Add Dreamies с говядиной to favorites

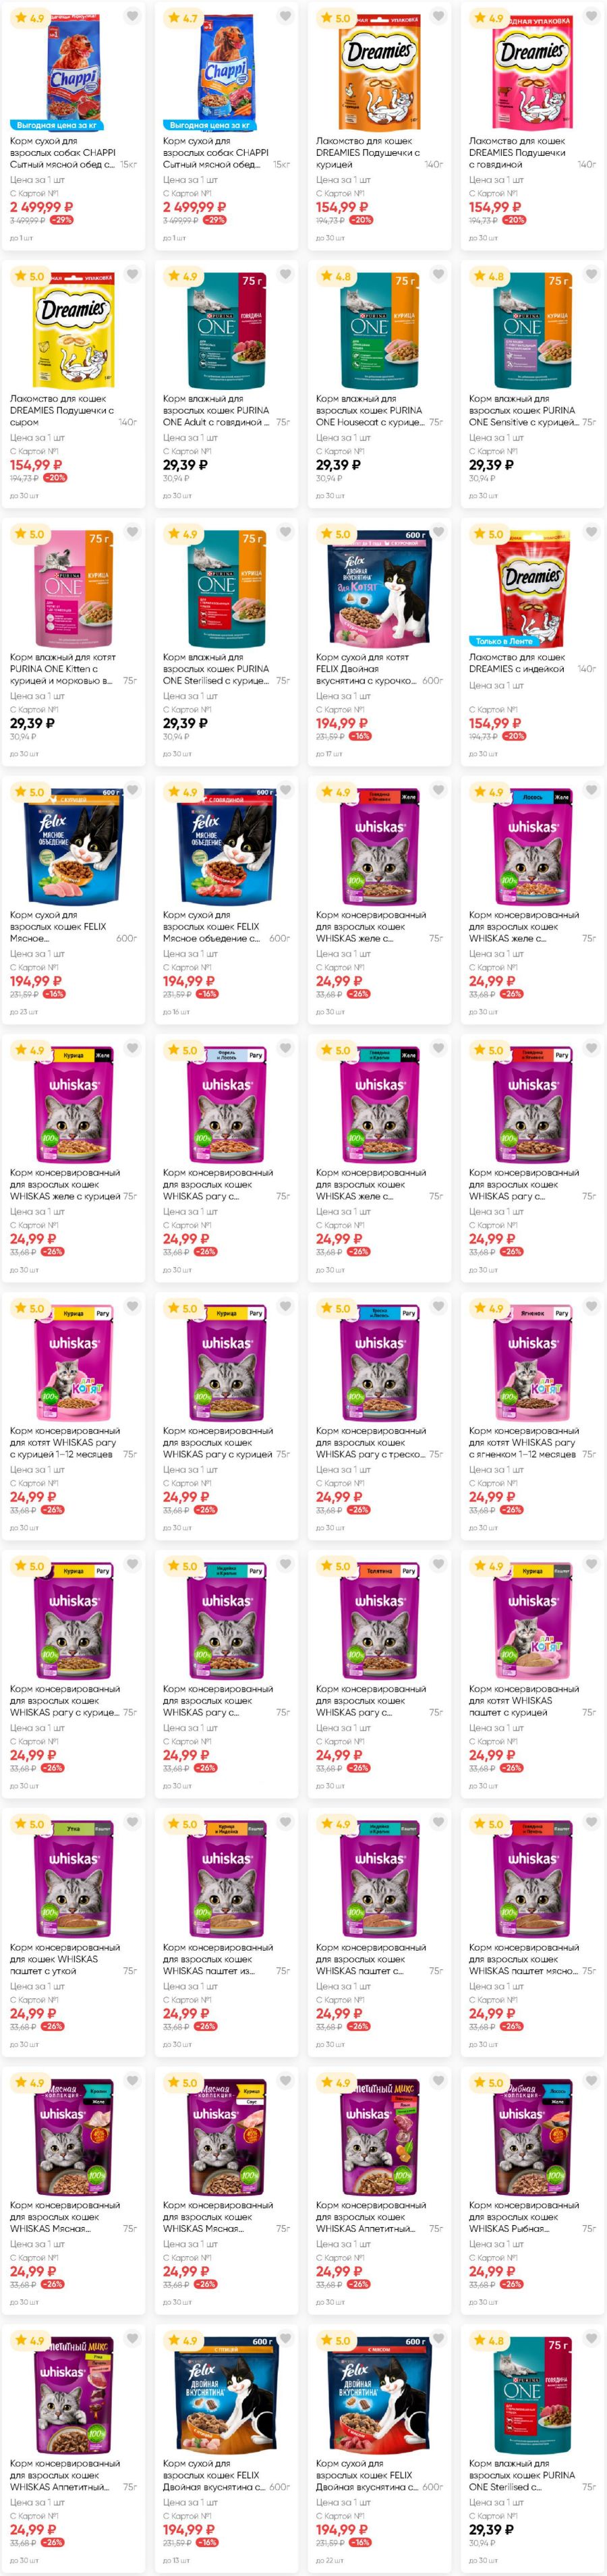pos(591,16)
